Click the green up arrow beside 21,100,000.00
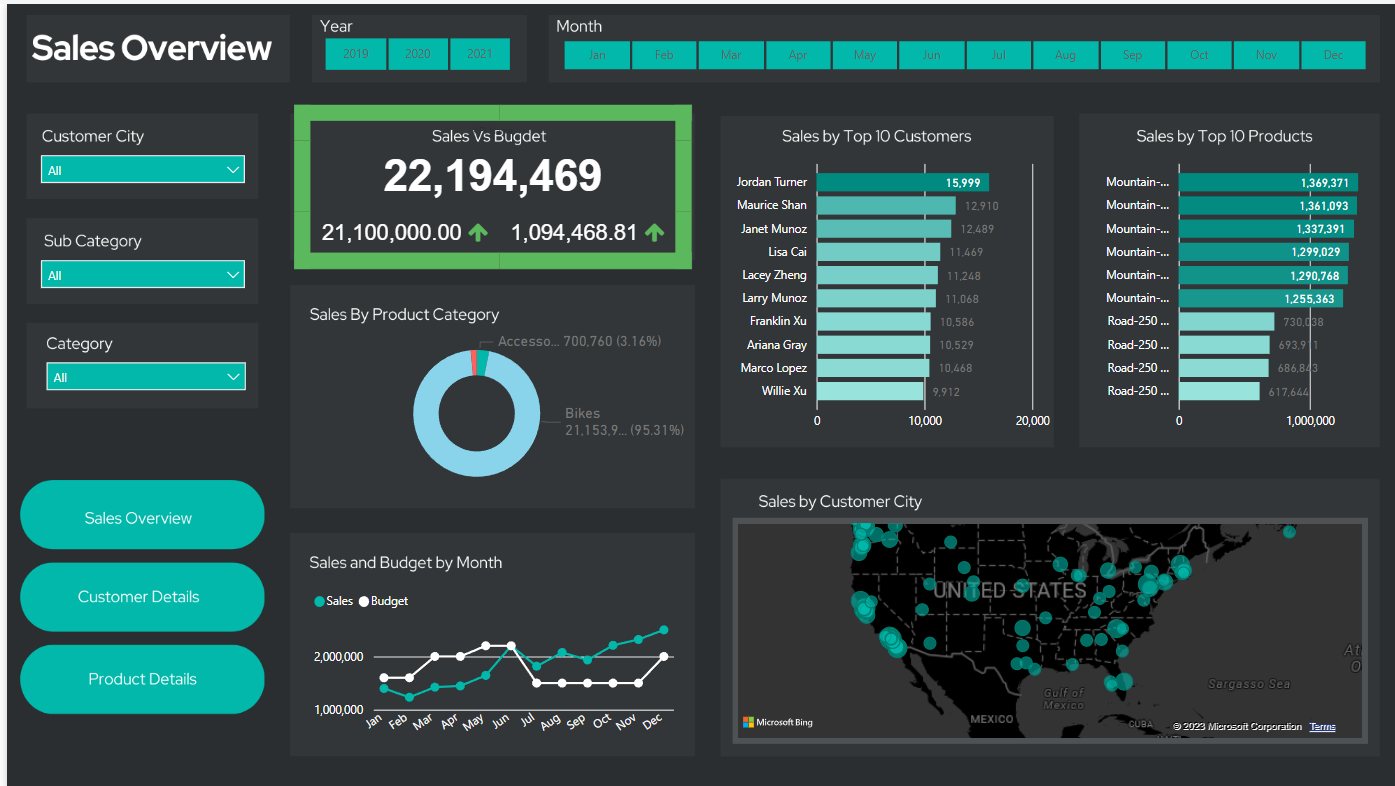Viewport: 1395px width, 786px height. [x=479, y=233]
